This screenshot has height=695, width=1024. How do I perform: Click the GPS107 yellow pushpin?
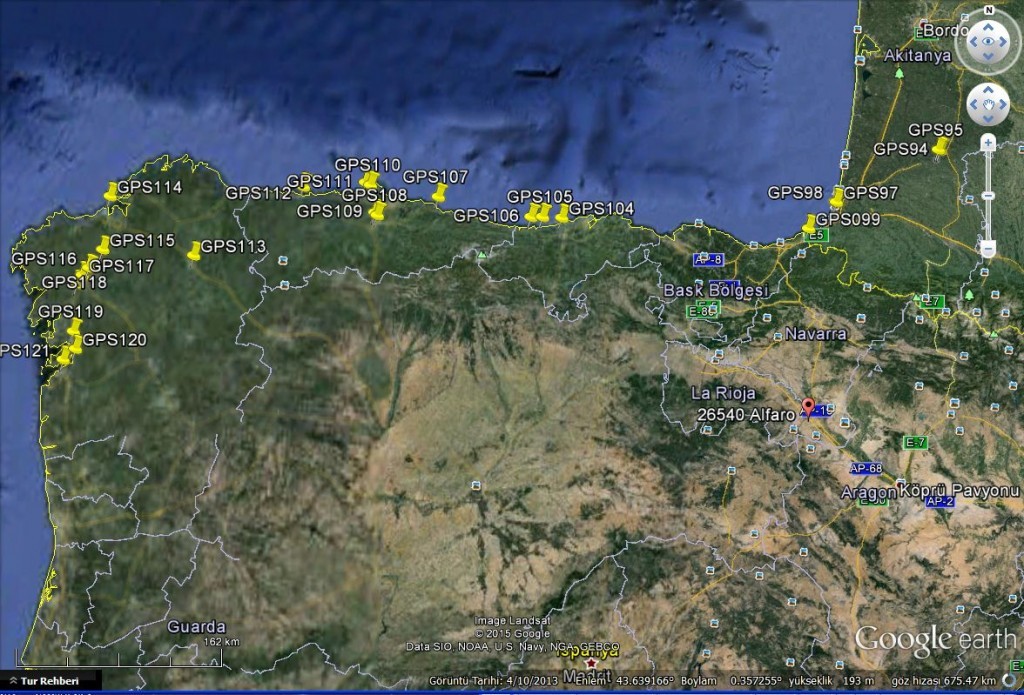438,192
